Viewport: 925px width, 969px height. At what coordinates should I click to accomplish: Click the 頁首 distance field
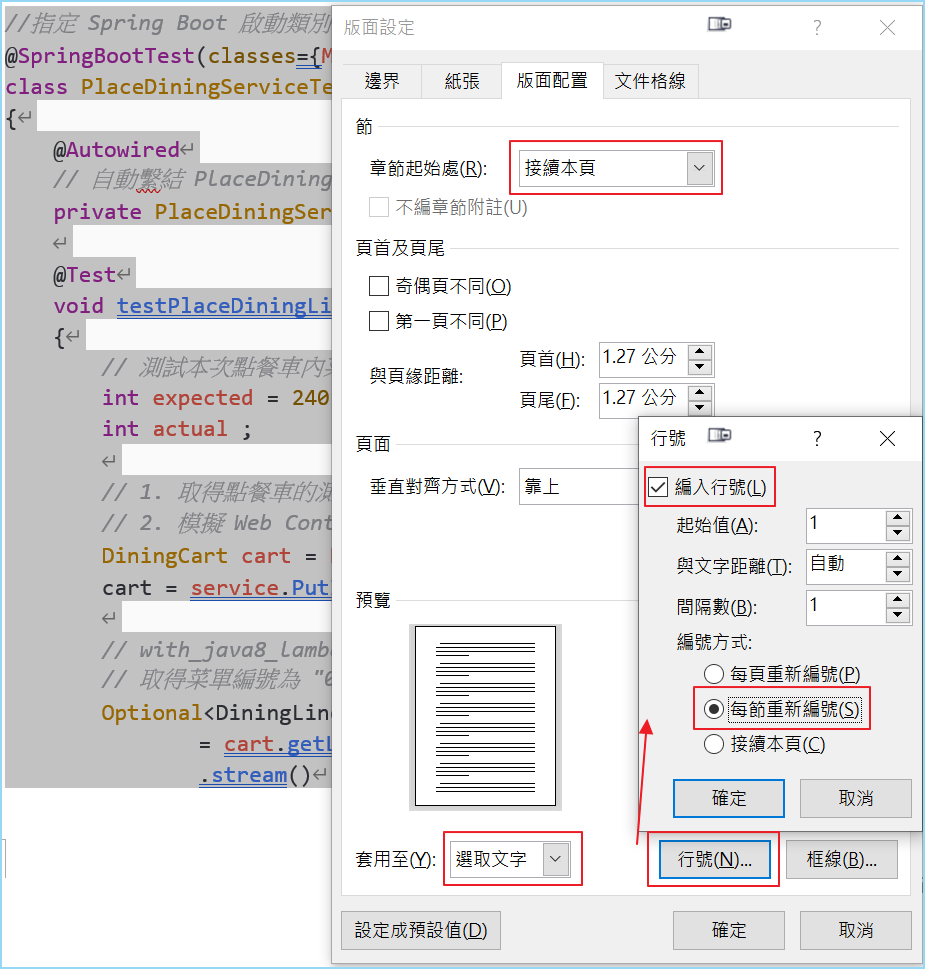643,359
